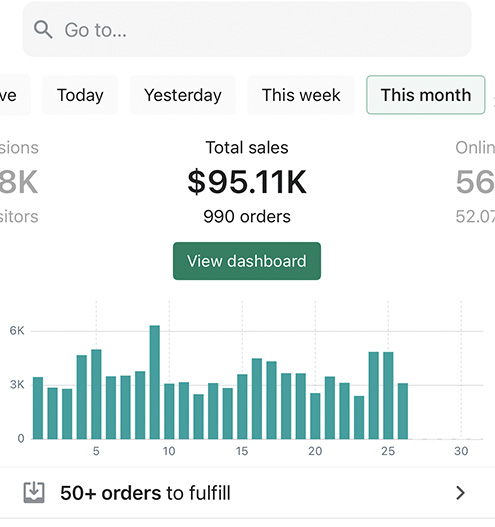Click the last bar after day 25
495x527 pixels.
pyautogui.click(x=403, y=411)
